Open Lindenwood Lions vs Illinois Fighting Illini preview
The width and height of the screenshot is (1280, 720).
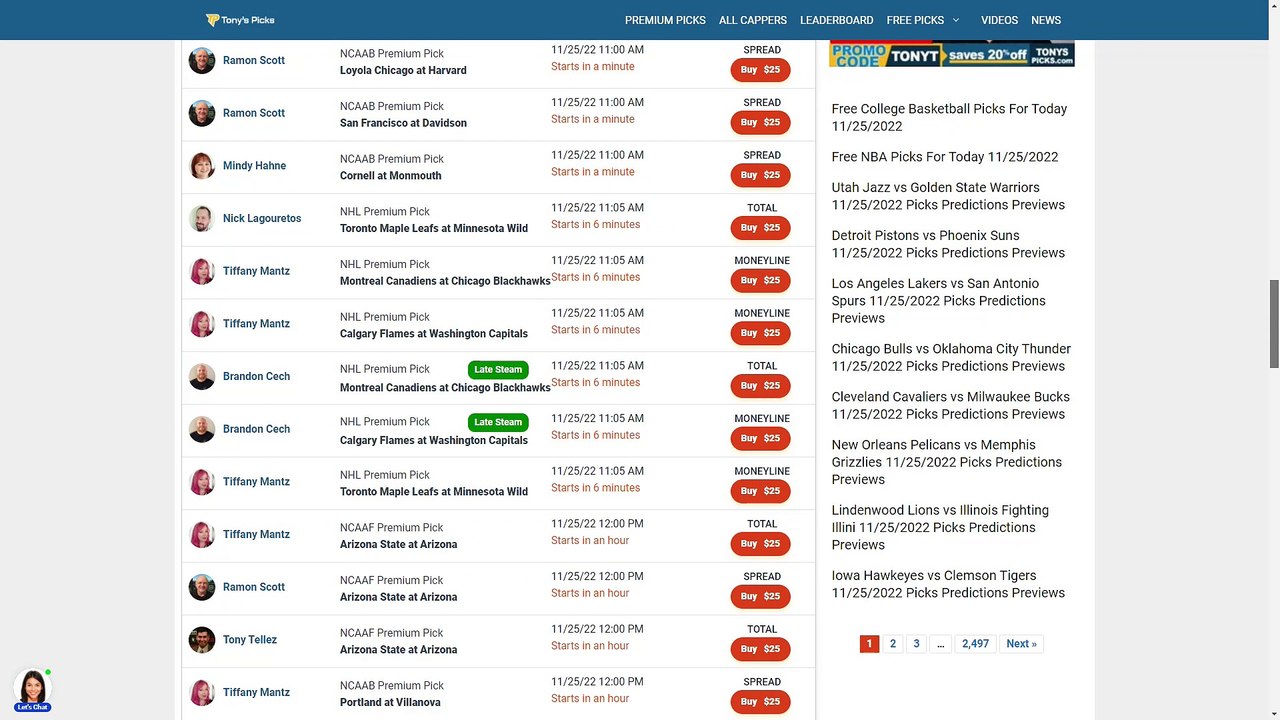[940, 527]
